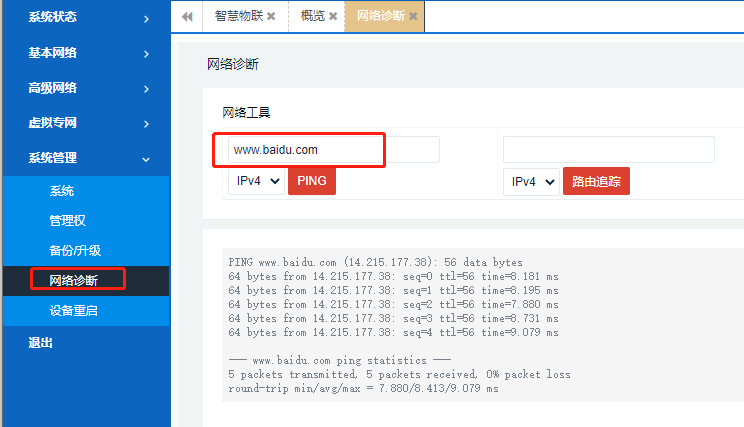Click 退出 to log out
The image size is (744, 427).
(x=41, y=343)
